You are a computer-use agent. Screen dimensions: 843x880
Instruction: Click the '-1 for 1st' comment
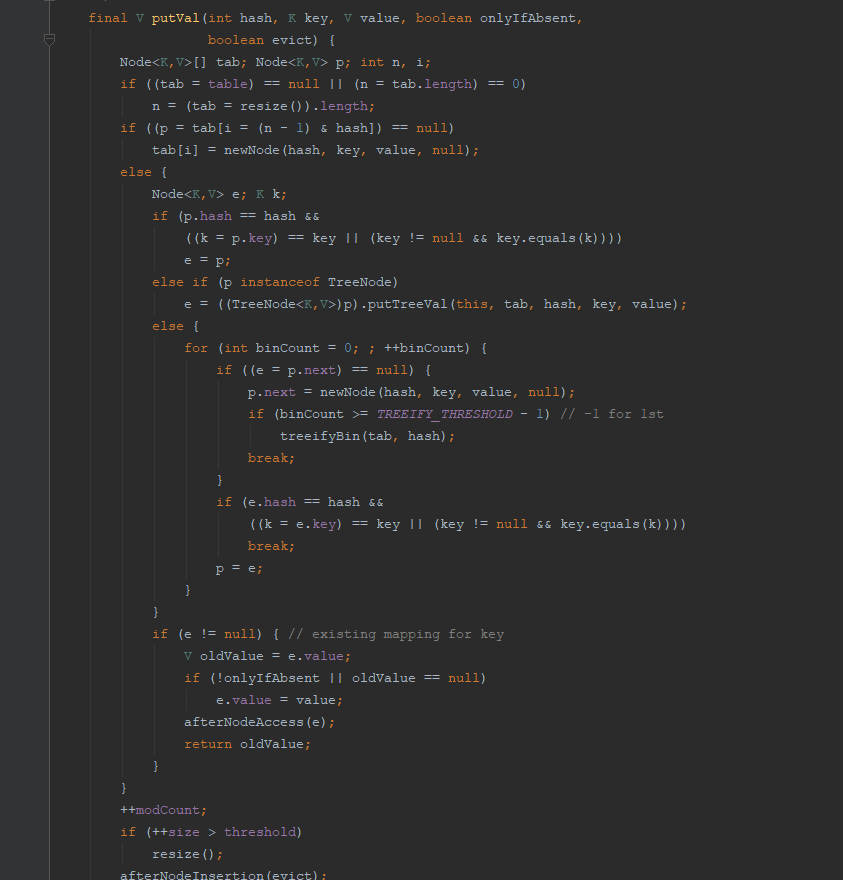coord(612,414)
